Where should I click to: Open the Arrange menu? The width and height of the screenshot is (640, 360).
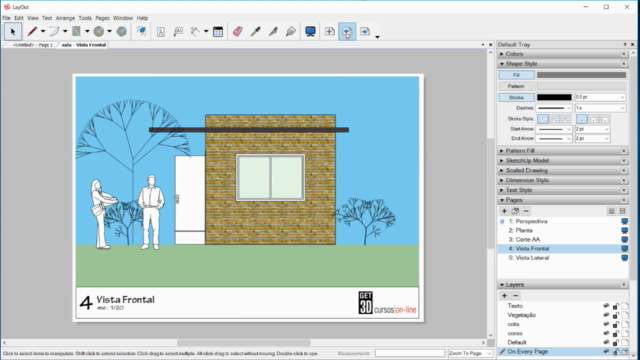(65, 18)
